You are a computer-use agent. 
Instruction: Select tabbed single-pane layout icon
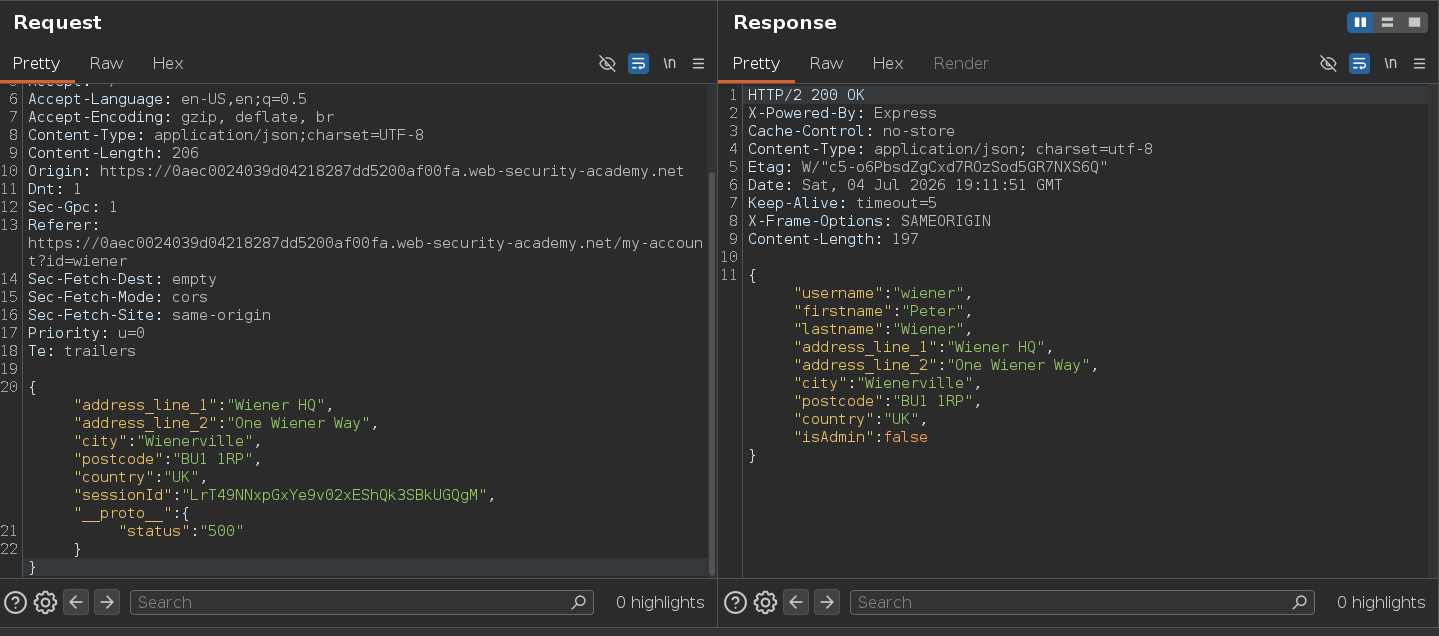tap(1414, 22)
